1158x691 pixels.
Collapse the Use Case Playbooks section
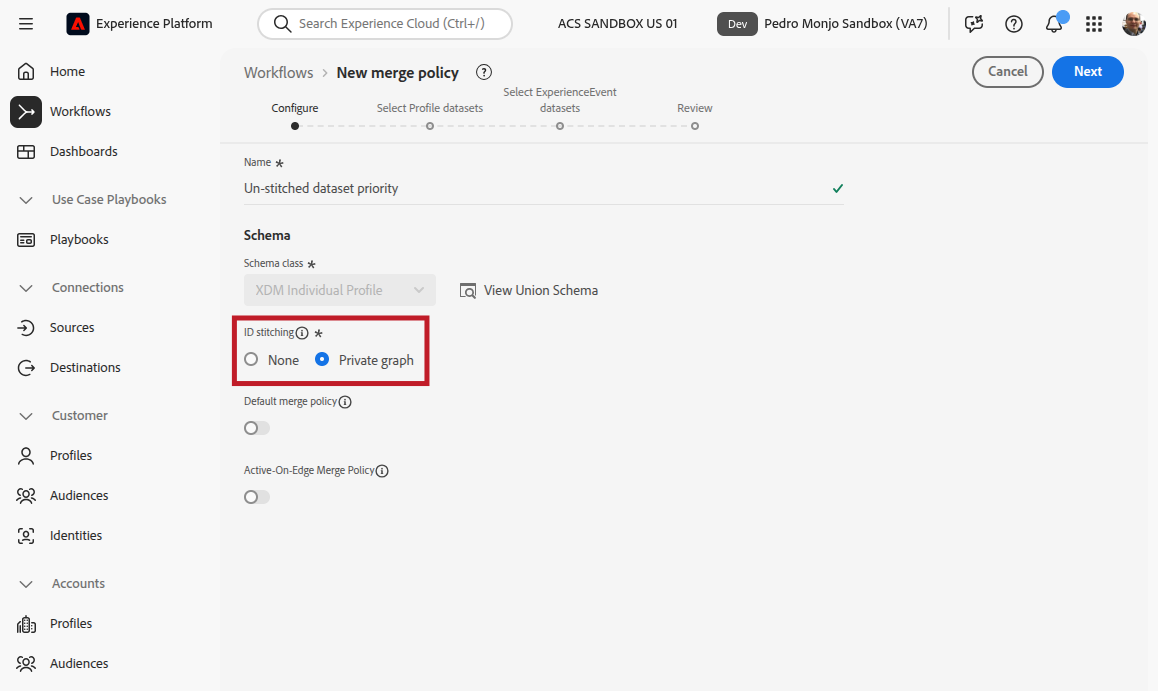(x=27, y=200)
